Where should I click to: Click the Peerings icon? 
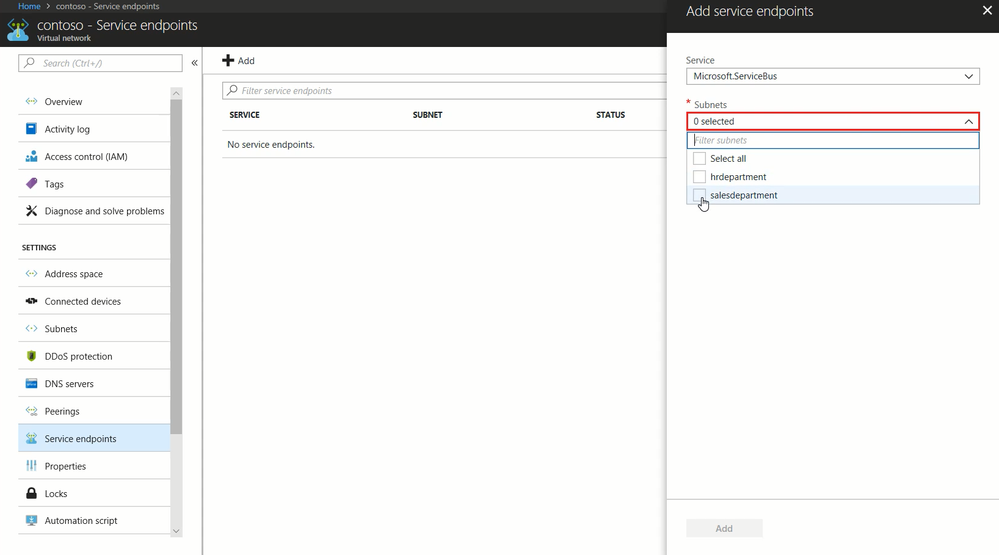click(x=31, y=410)
